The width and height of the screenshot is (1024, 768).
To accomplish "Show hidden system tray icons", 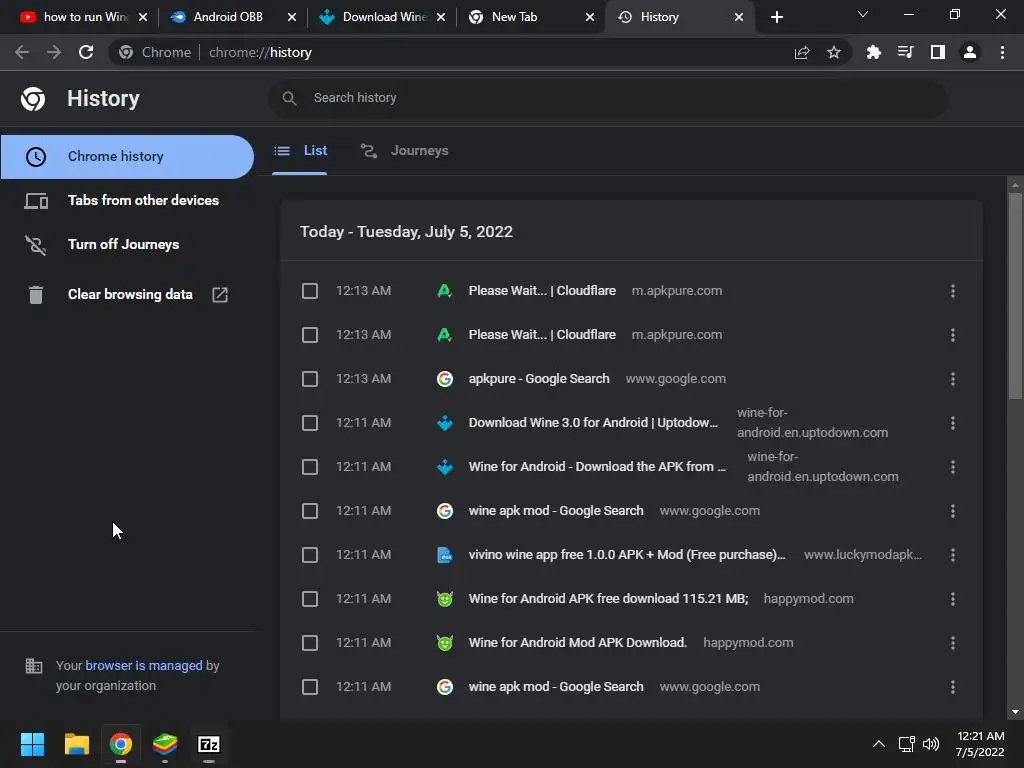I will (x=879, y=744).
